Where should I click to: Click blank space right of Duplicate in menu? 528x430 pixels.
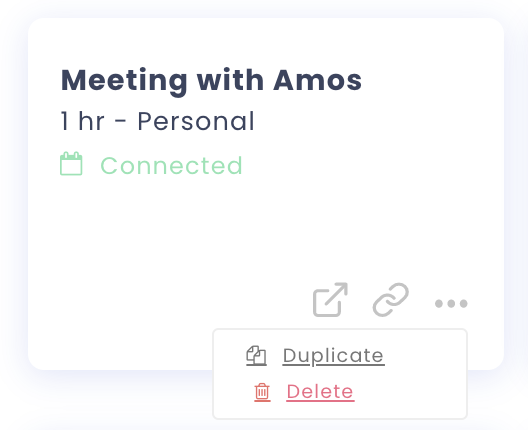coord(424,356)
